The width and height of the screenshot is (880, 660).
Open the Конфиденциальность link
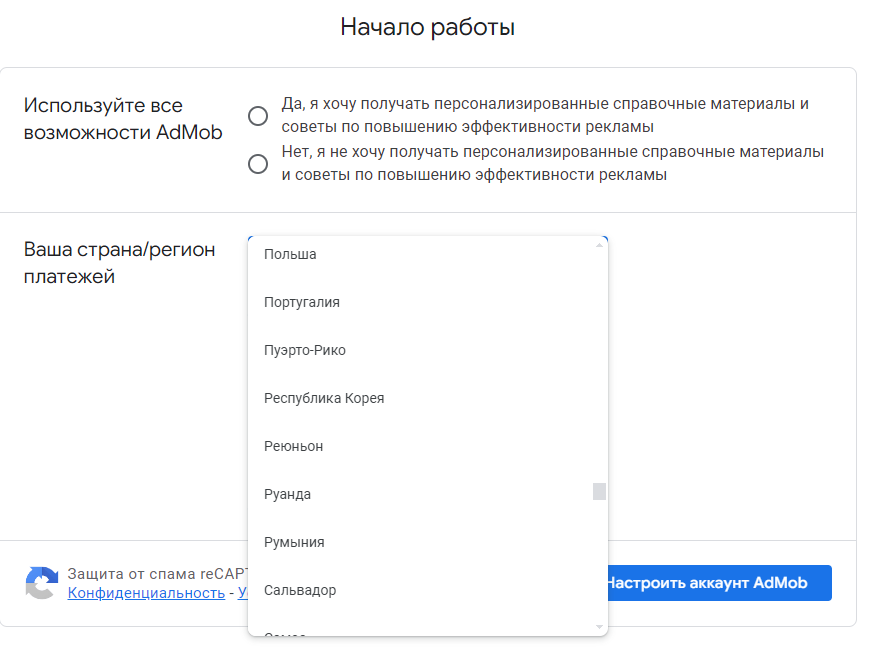click(x=146, y=593)
